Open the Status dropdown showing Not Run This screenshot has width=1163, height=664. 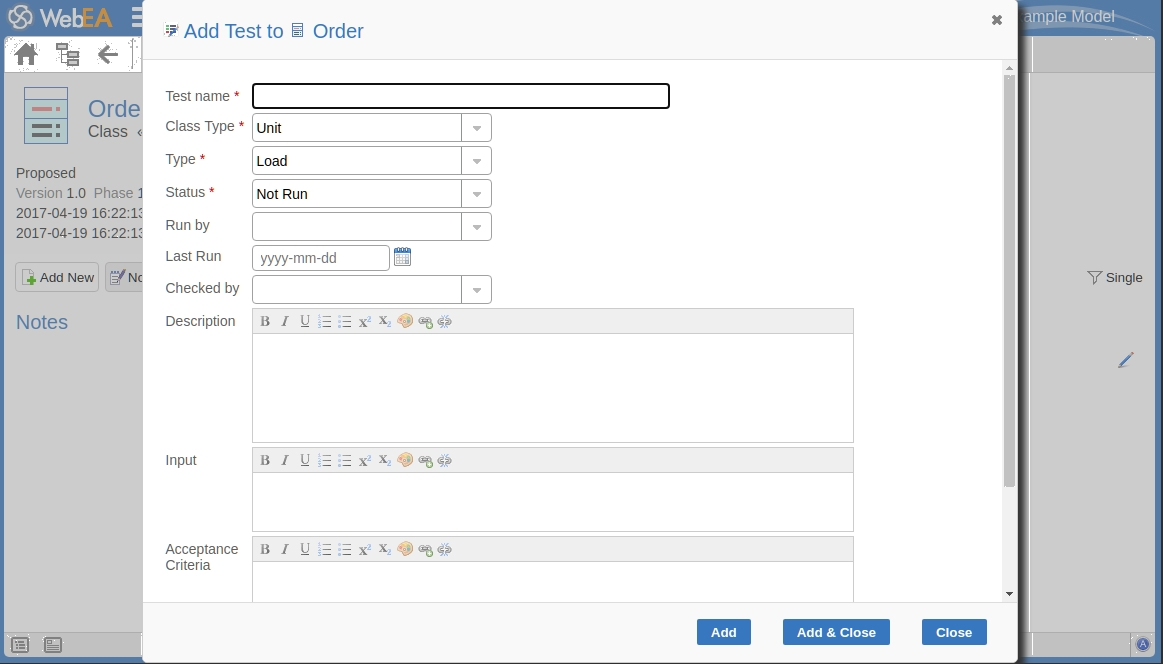click(476, 194)
